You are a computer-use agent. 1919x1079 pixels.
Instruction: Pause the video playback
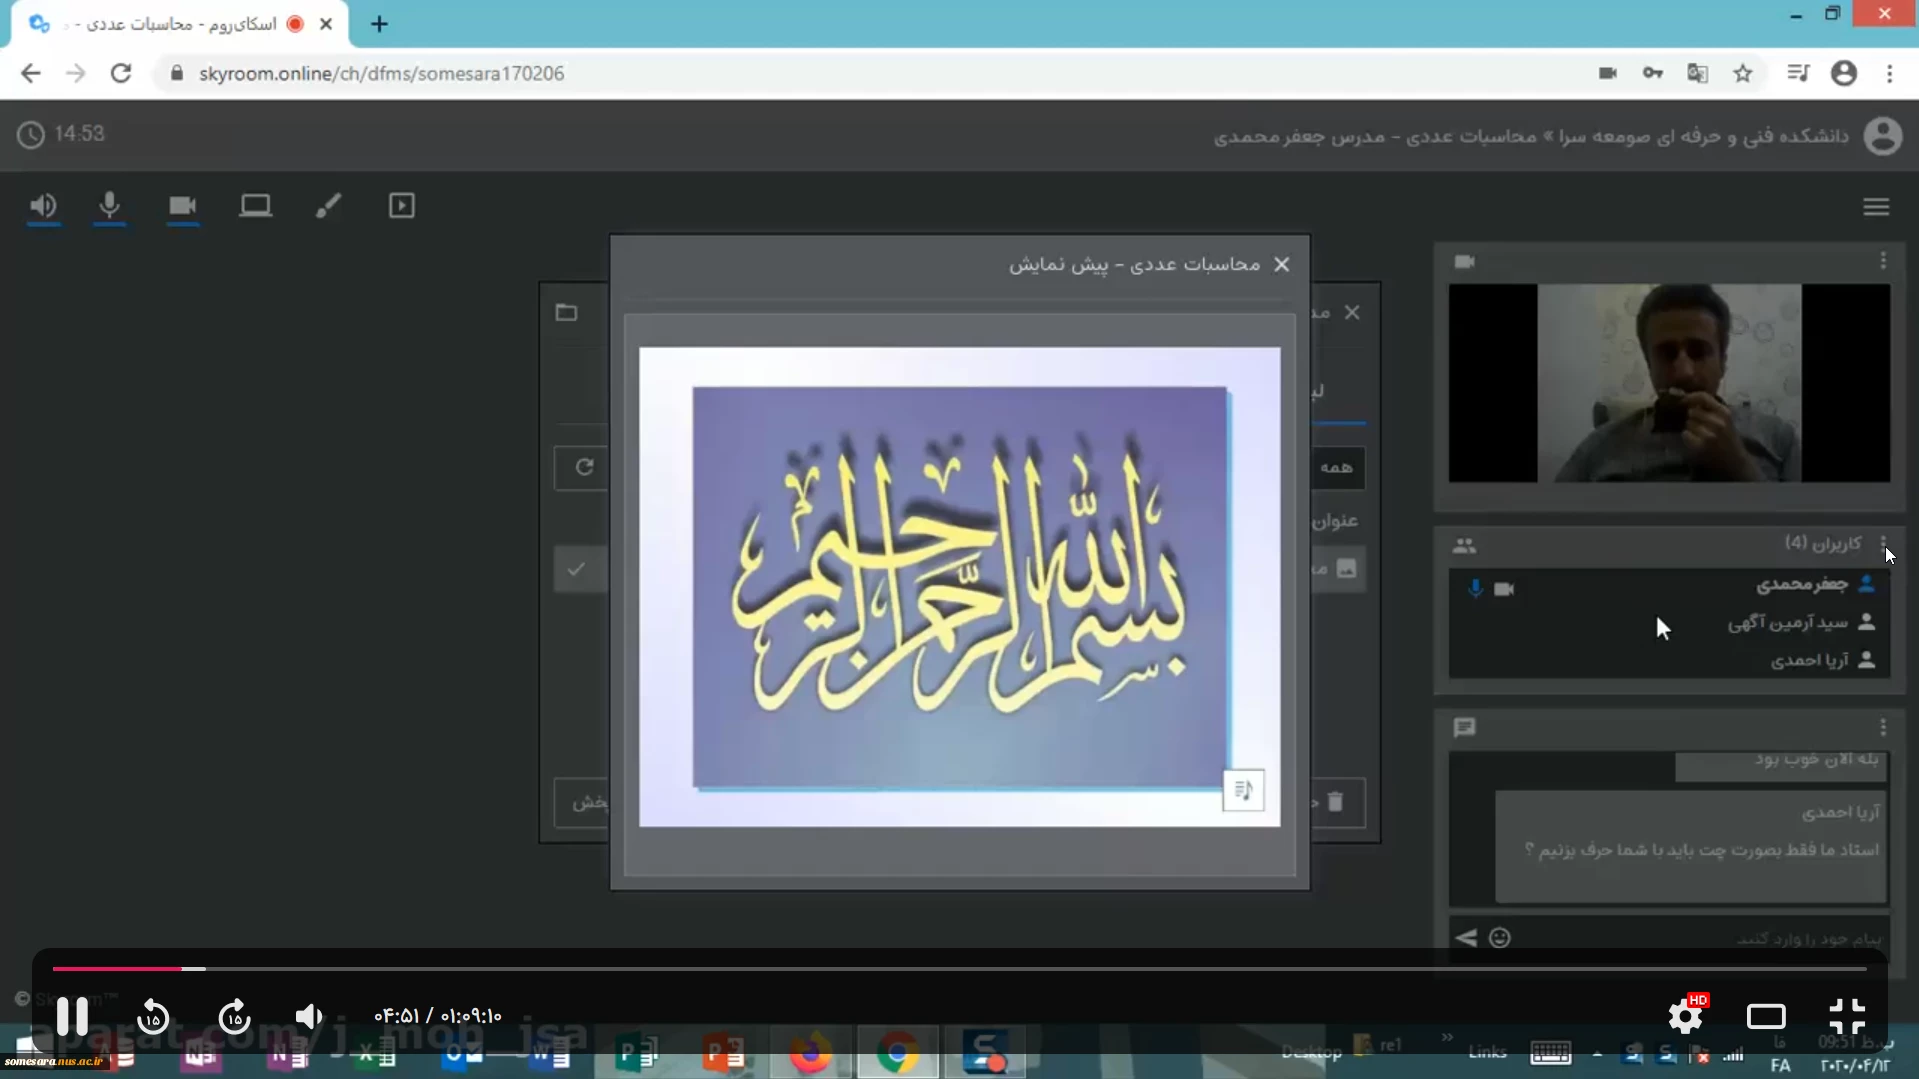[x=72, y=1016]
